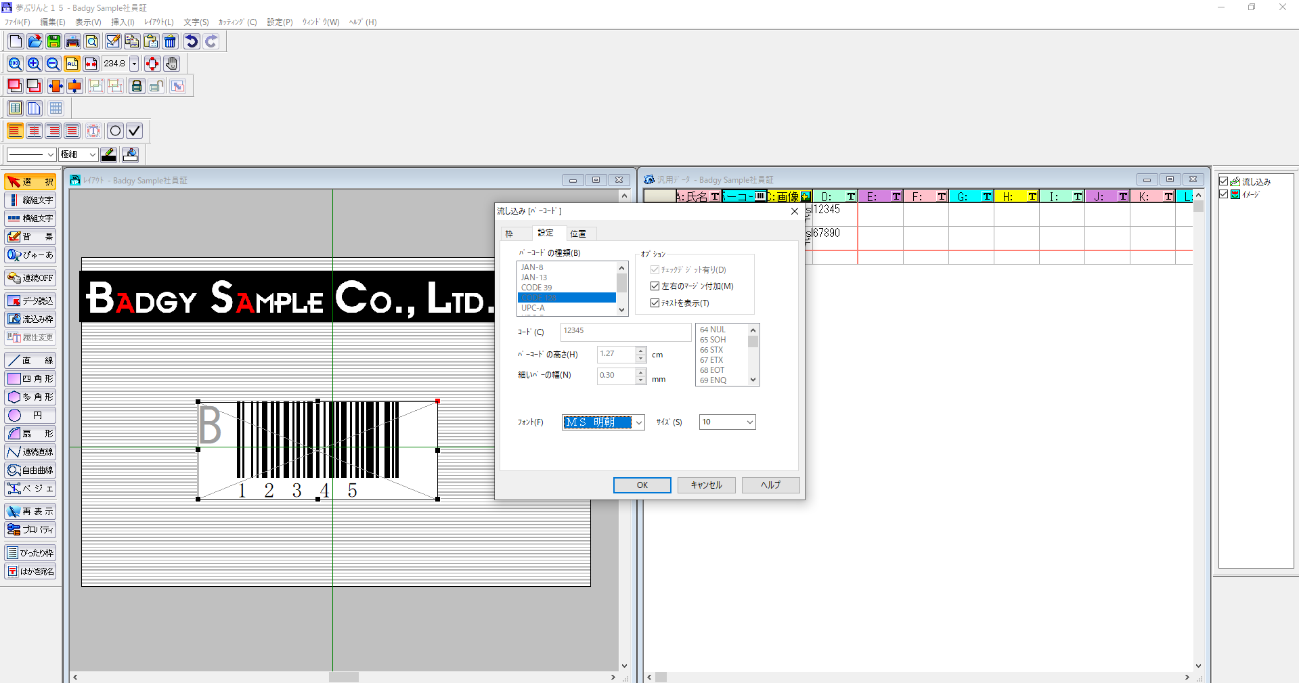Select the 縦組文字 vertical text tool
Viewport: 1300px width, 683px height.
pos(30,200)
